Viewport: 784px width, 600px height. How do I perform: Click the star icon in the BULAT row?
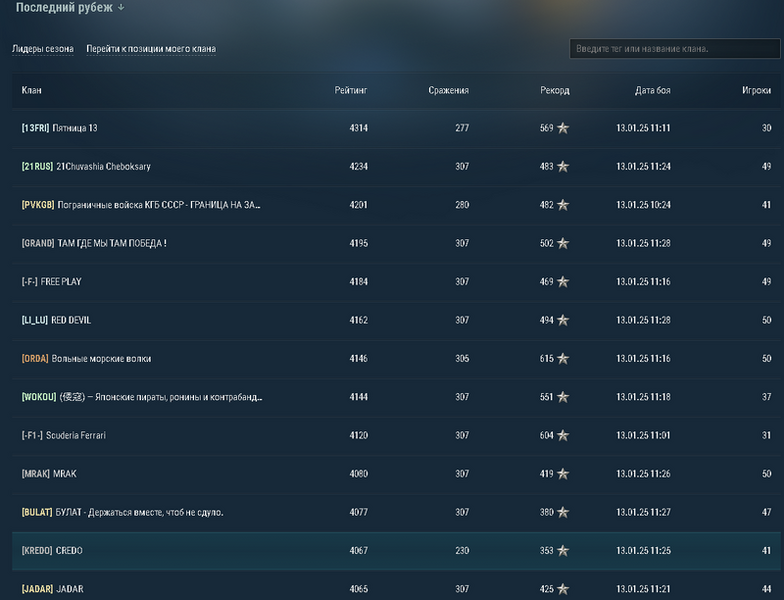click(x=563, y=513)
